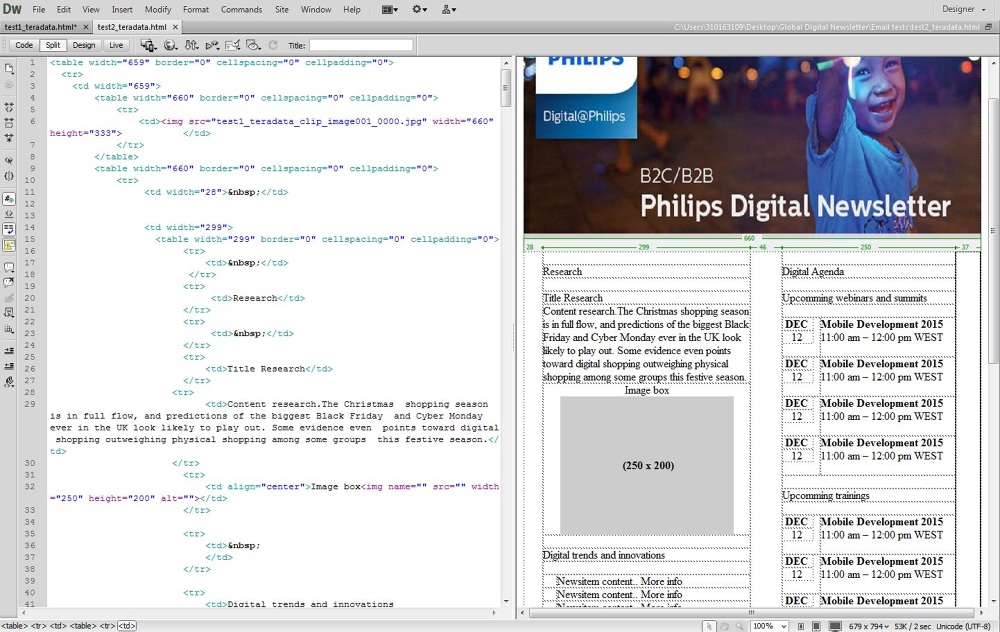Toggle Word Wrap in the coding toolbar

9,227
